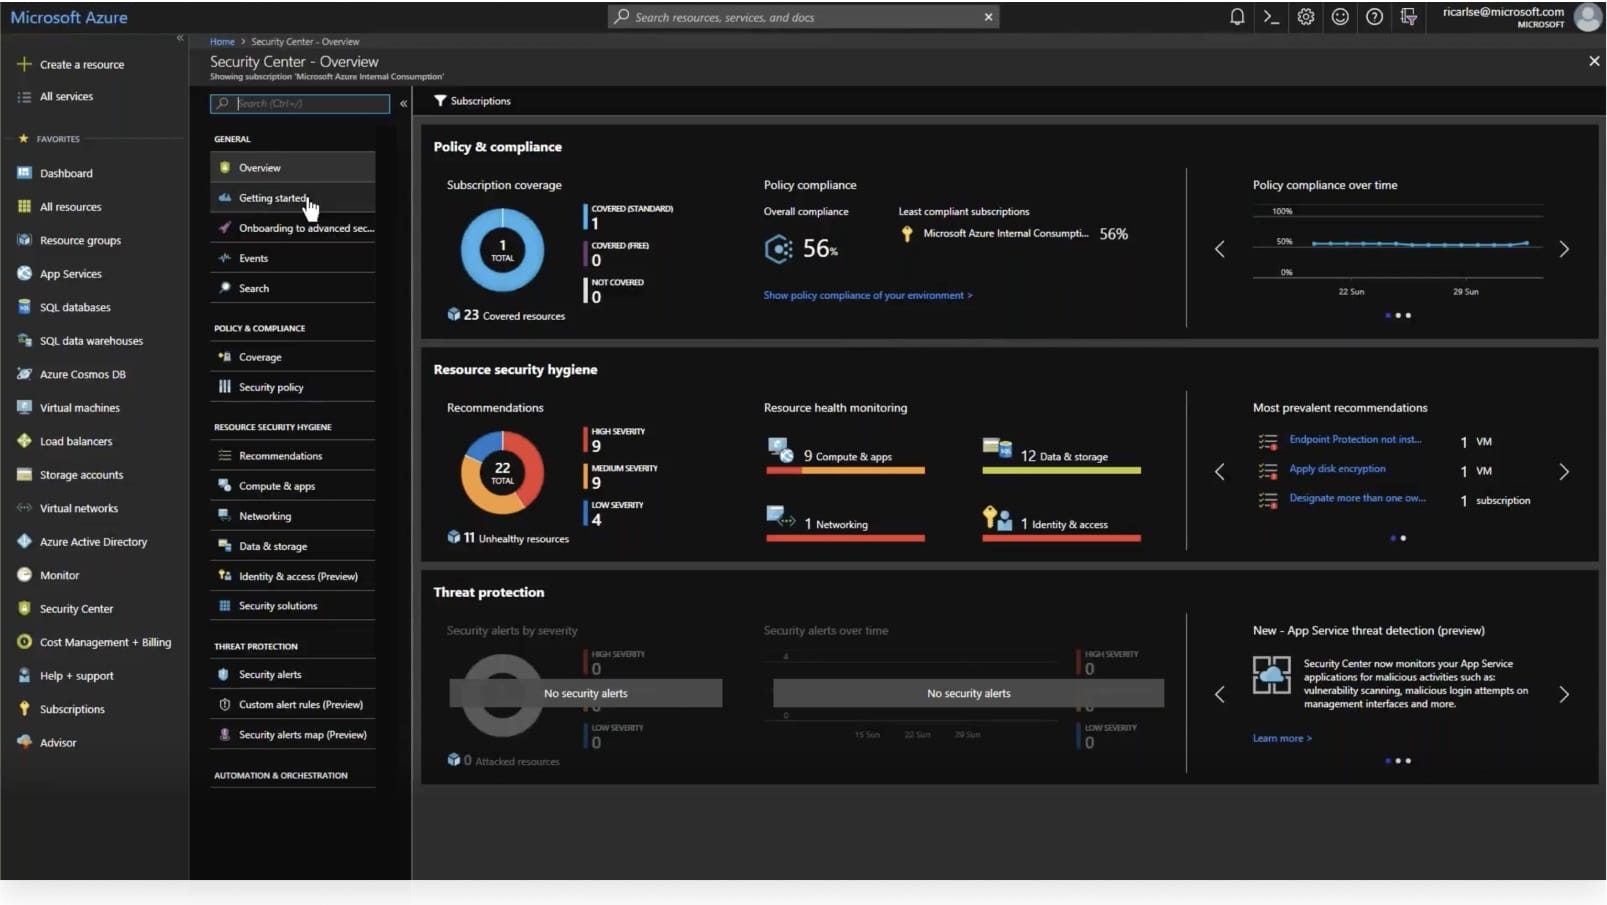The height and width of the screenshot is (905, 1607).
Task: Show next policy compliance chart
Action: coord(1564,249)
